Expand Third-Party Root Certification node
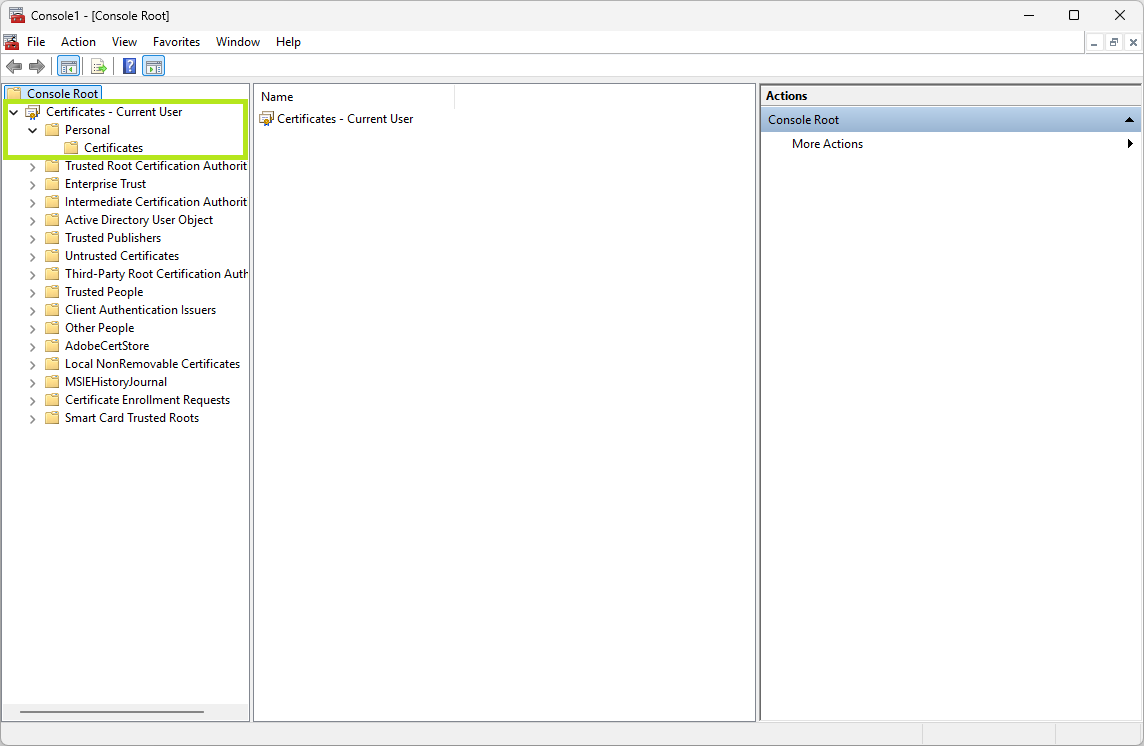Screen dimensions: 1144x746 (x=33, y=274)
